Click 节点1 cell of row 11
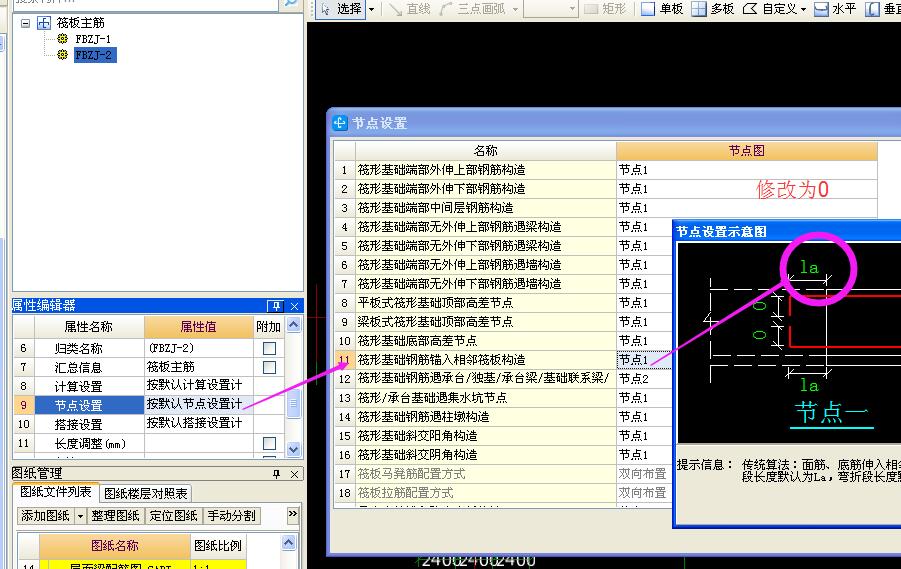The width and height of the screenshot is (901, 569). click(644, 360)
